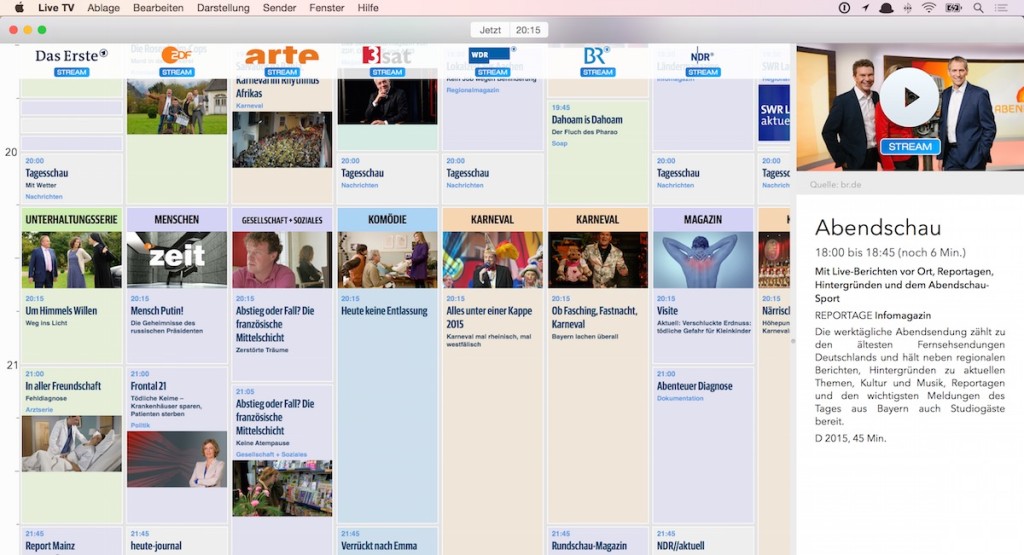Select Heute keine Entlassung thumbnail
The image size is (1024, 555).
[x=387, y=260]
